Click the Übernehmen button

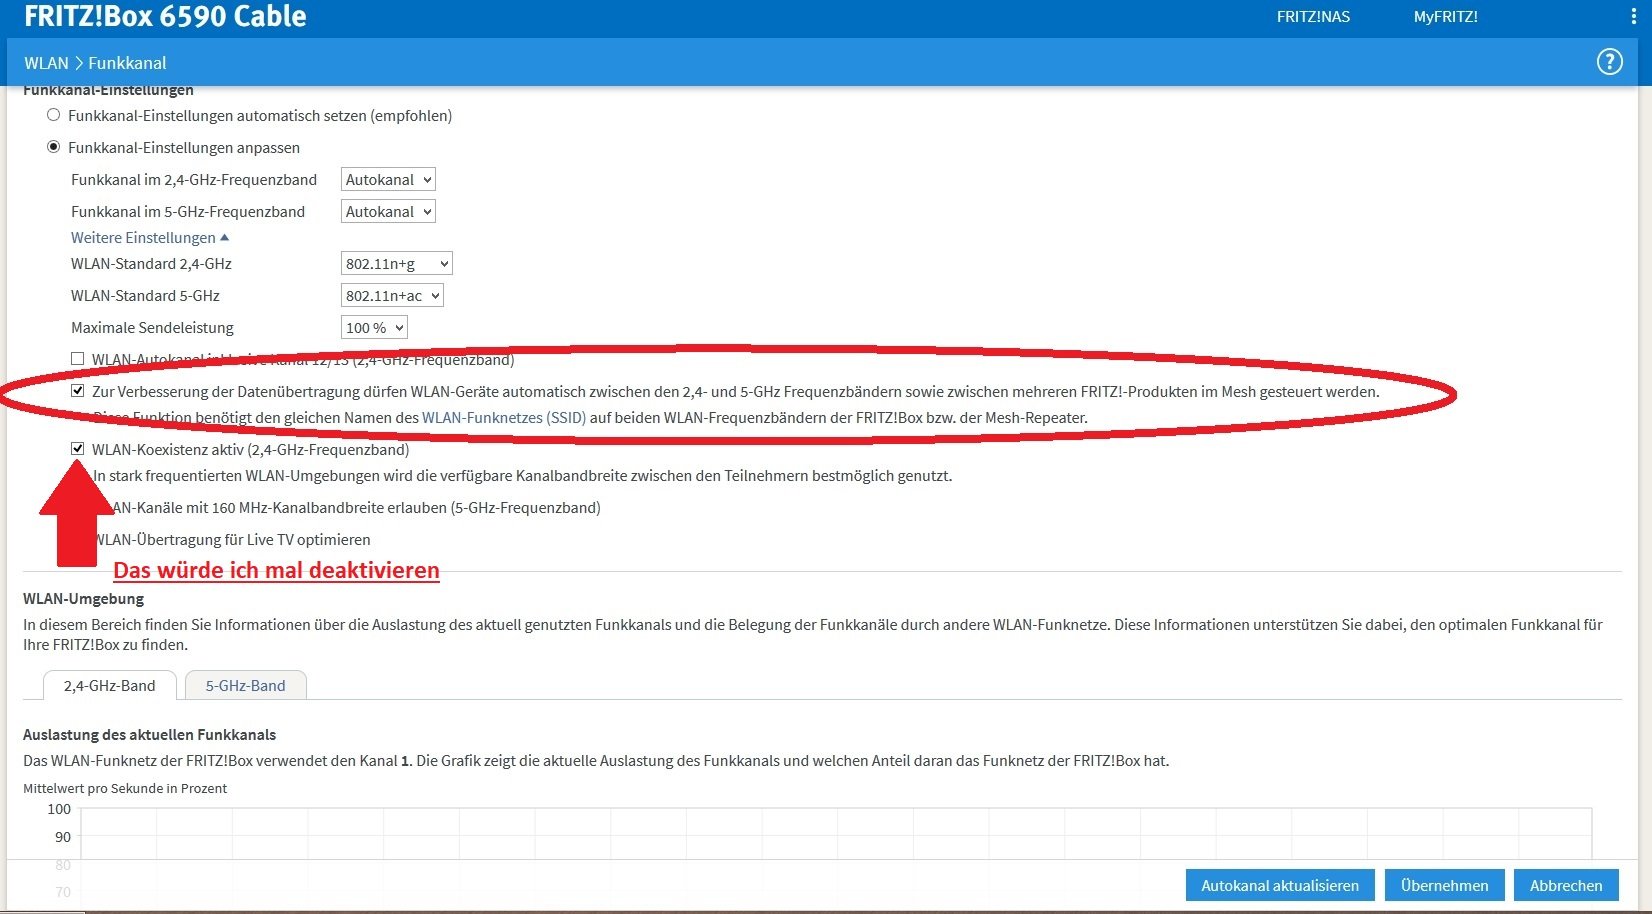click(x=1445, y=886)
